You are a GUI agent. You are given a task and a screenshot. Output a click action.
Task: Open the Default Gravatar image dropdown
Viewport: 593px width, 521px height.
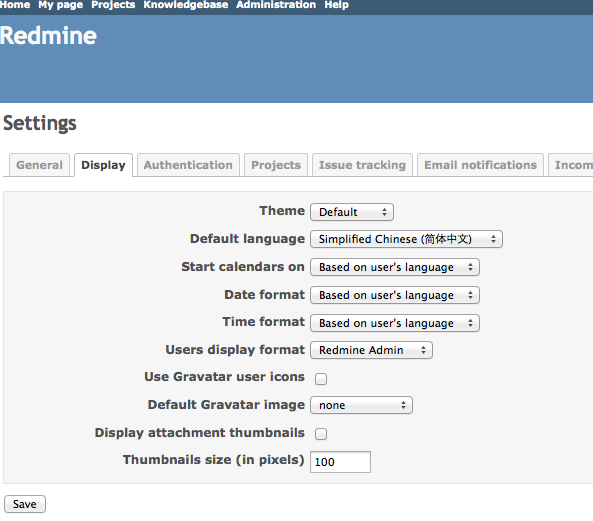(361, 405)
